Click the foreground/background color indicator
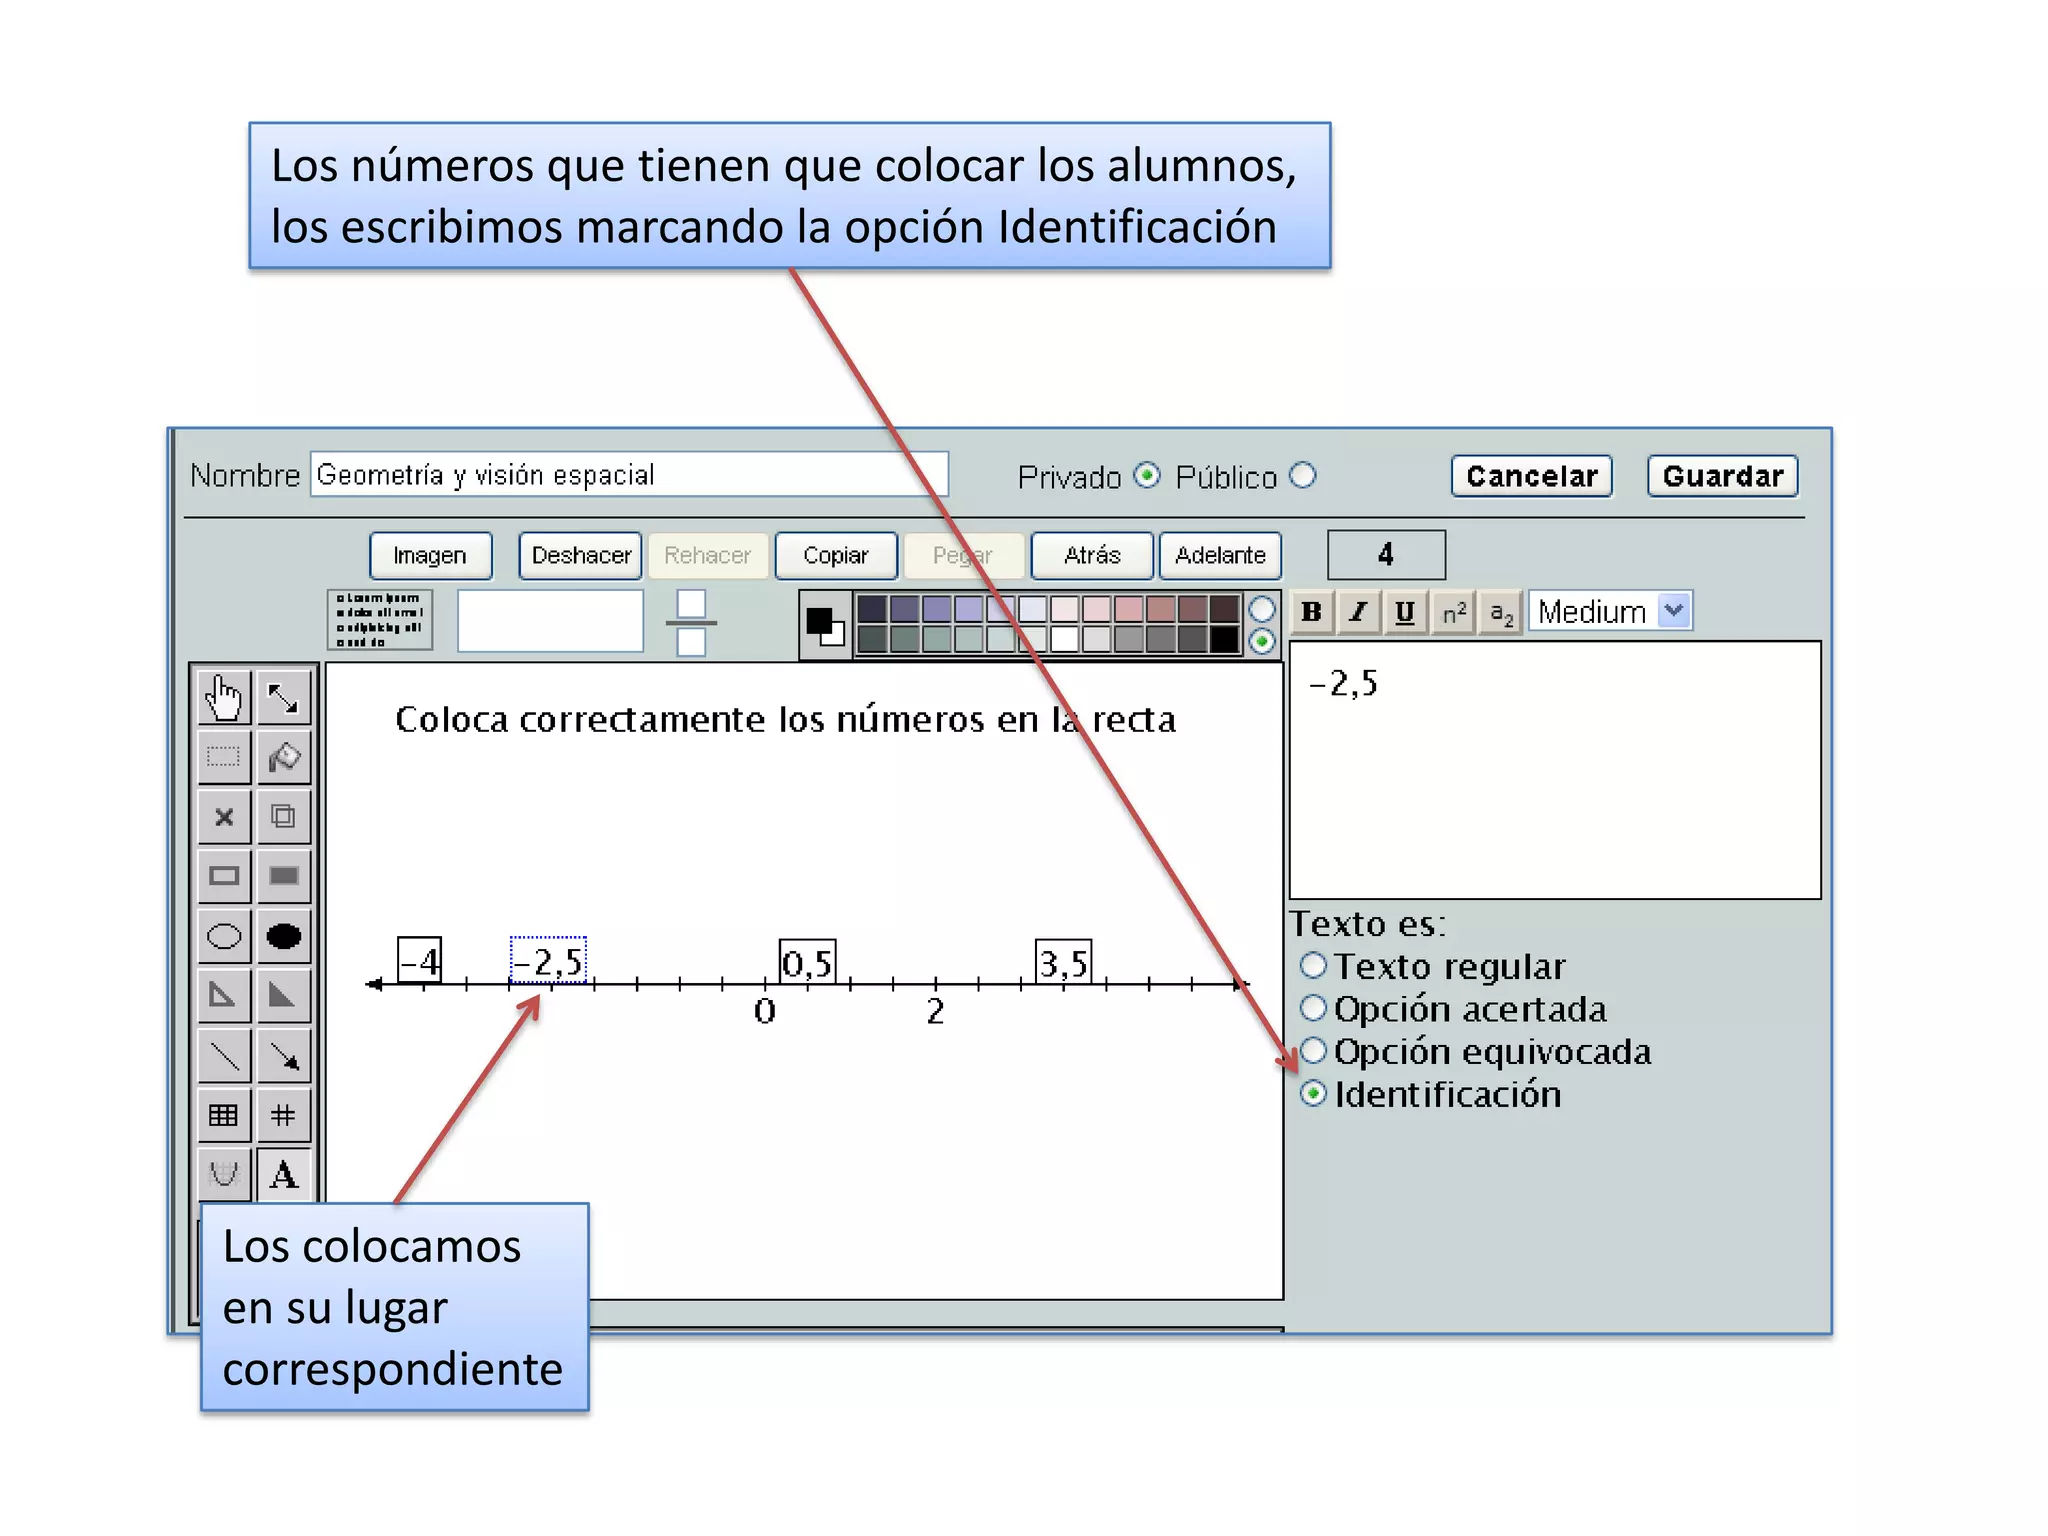2048x1536 pixels. click(x=826, y=626)
